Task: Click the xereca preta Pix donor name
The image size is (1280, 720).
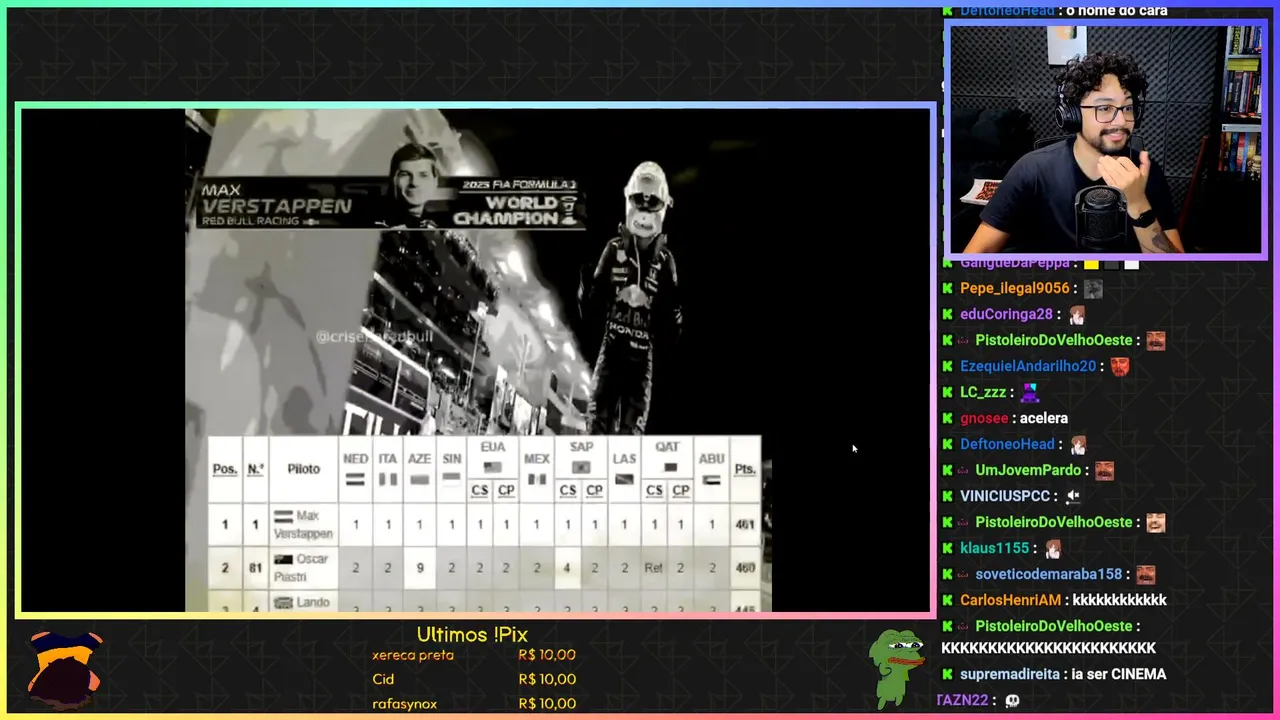Action: pyautogui.click(x=413, y=655)
